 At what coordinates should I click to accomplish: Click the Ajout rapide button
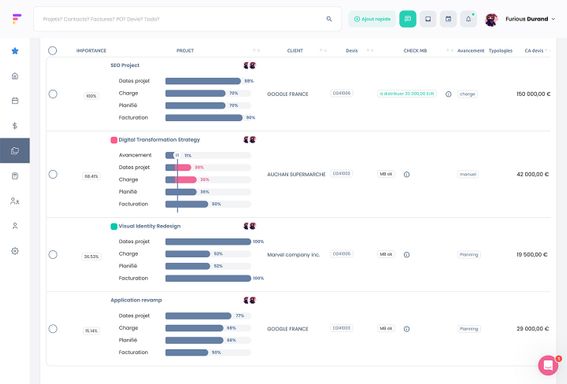point(372,19)
